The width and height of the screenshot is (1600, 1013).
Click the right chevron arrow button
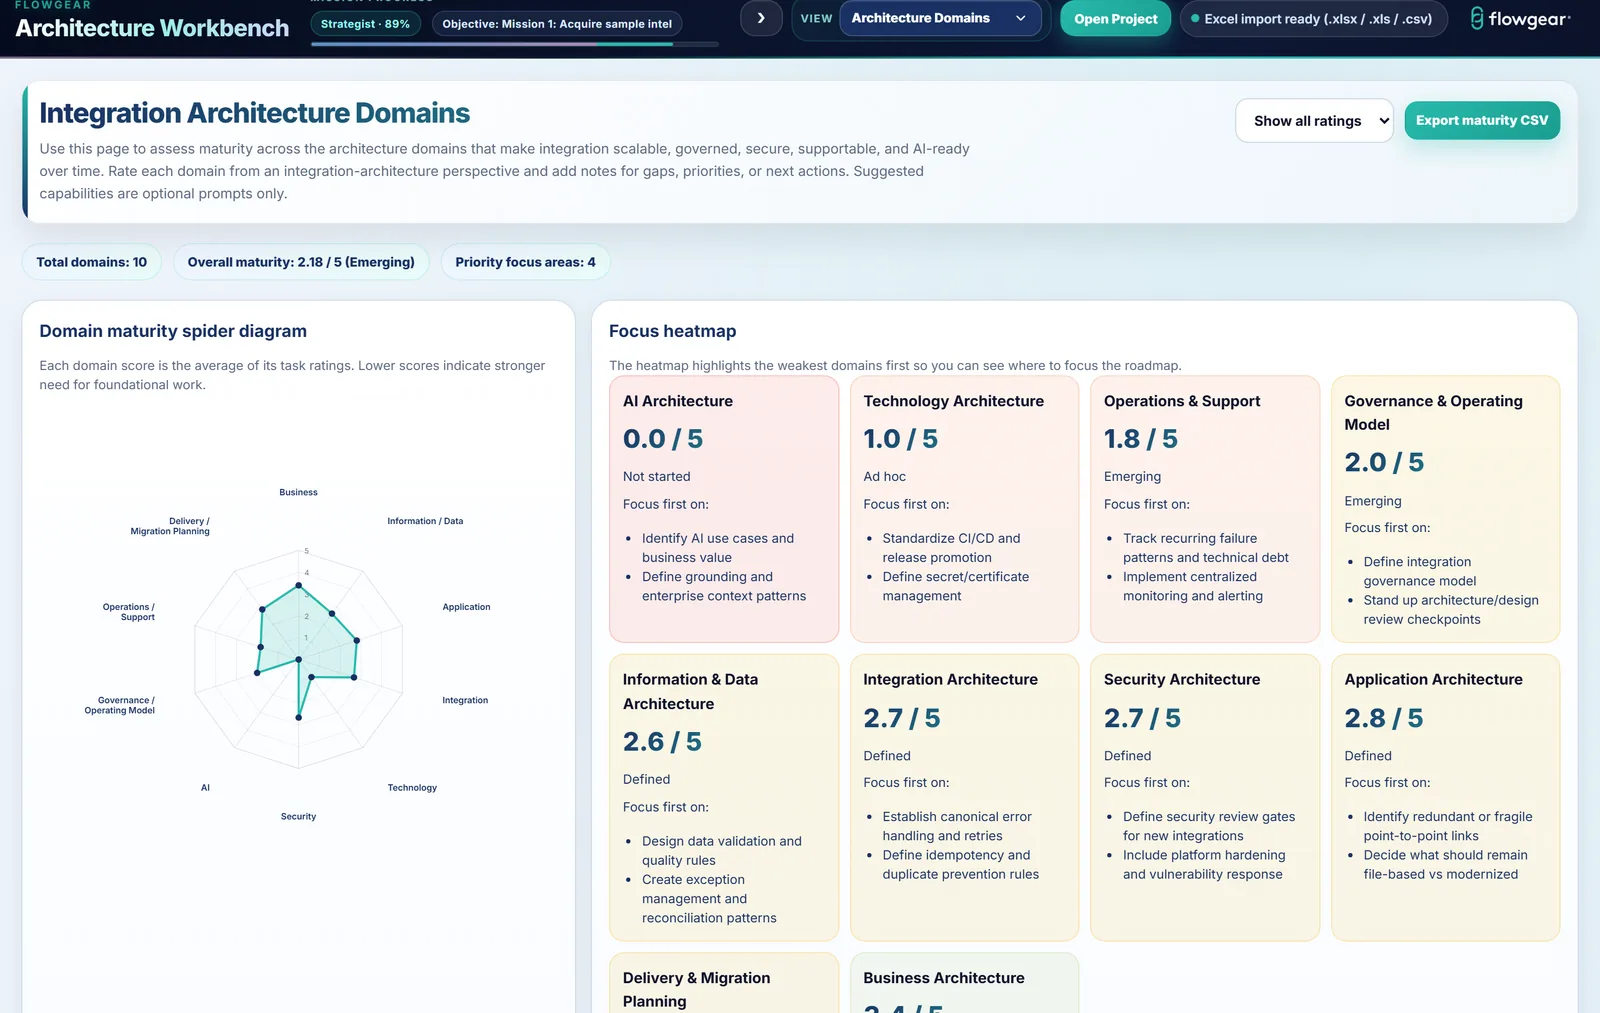tap(761, 18)
